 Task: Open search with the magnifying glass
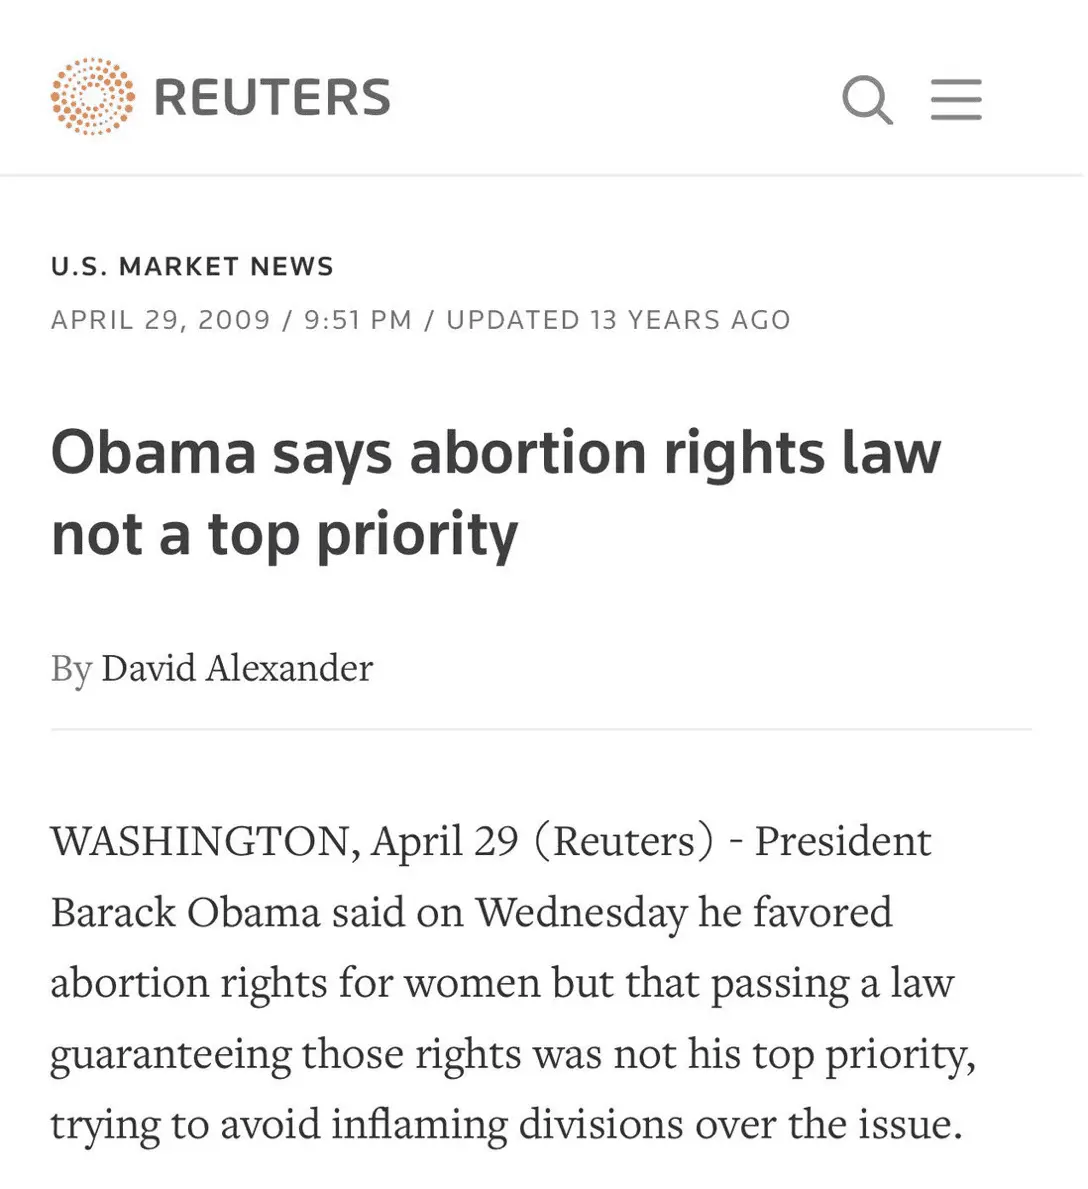pos(866,99)
